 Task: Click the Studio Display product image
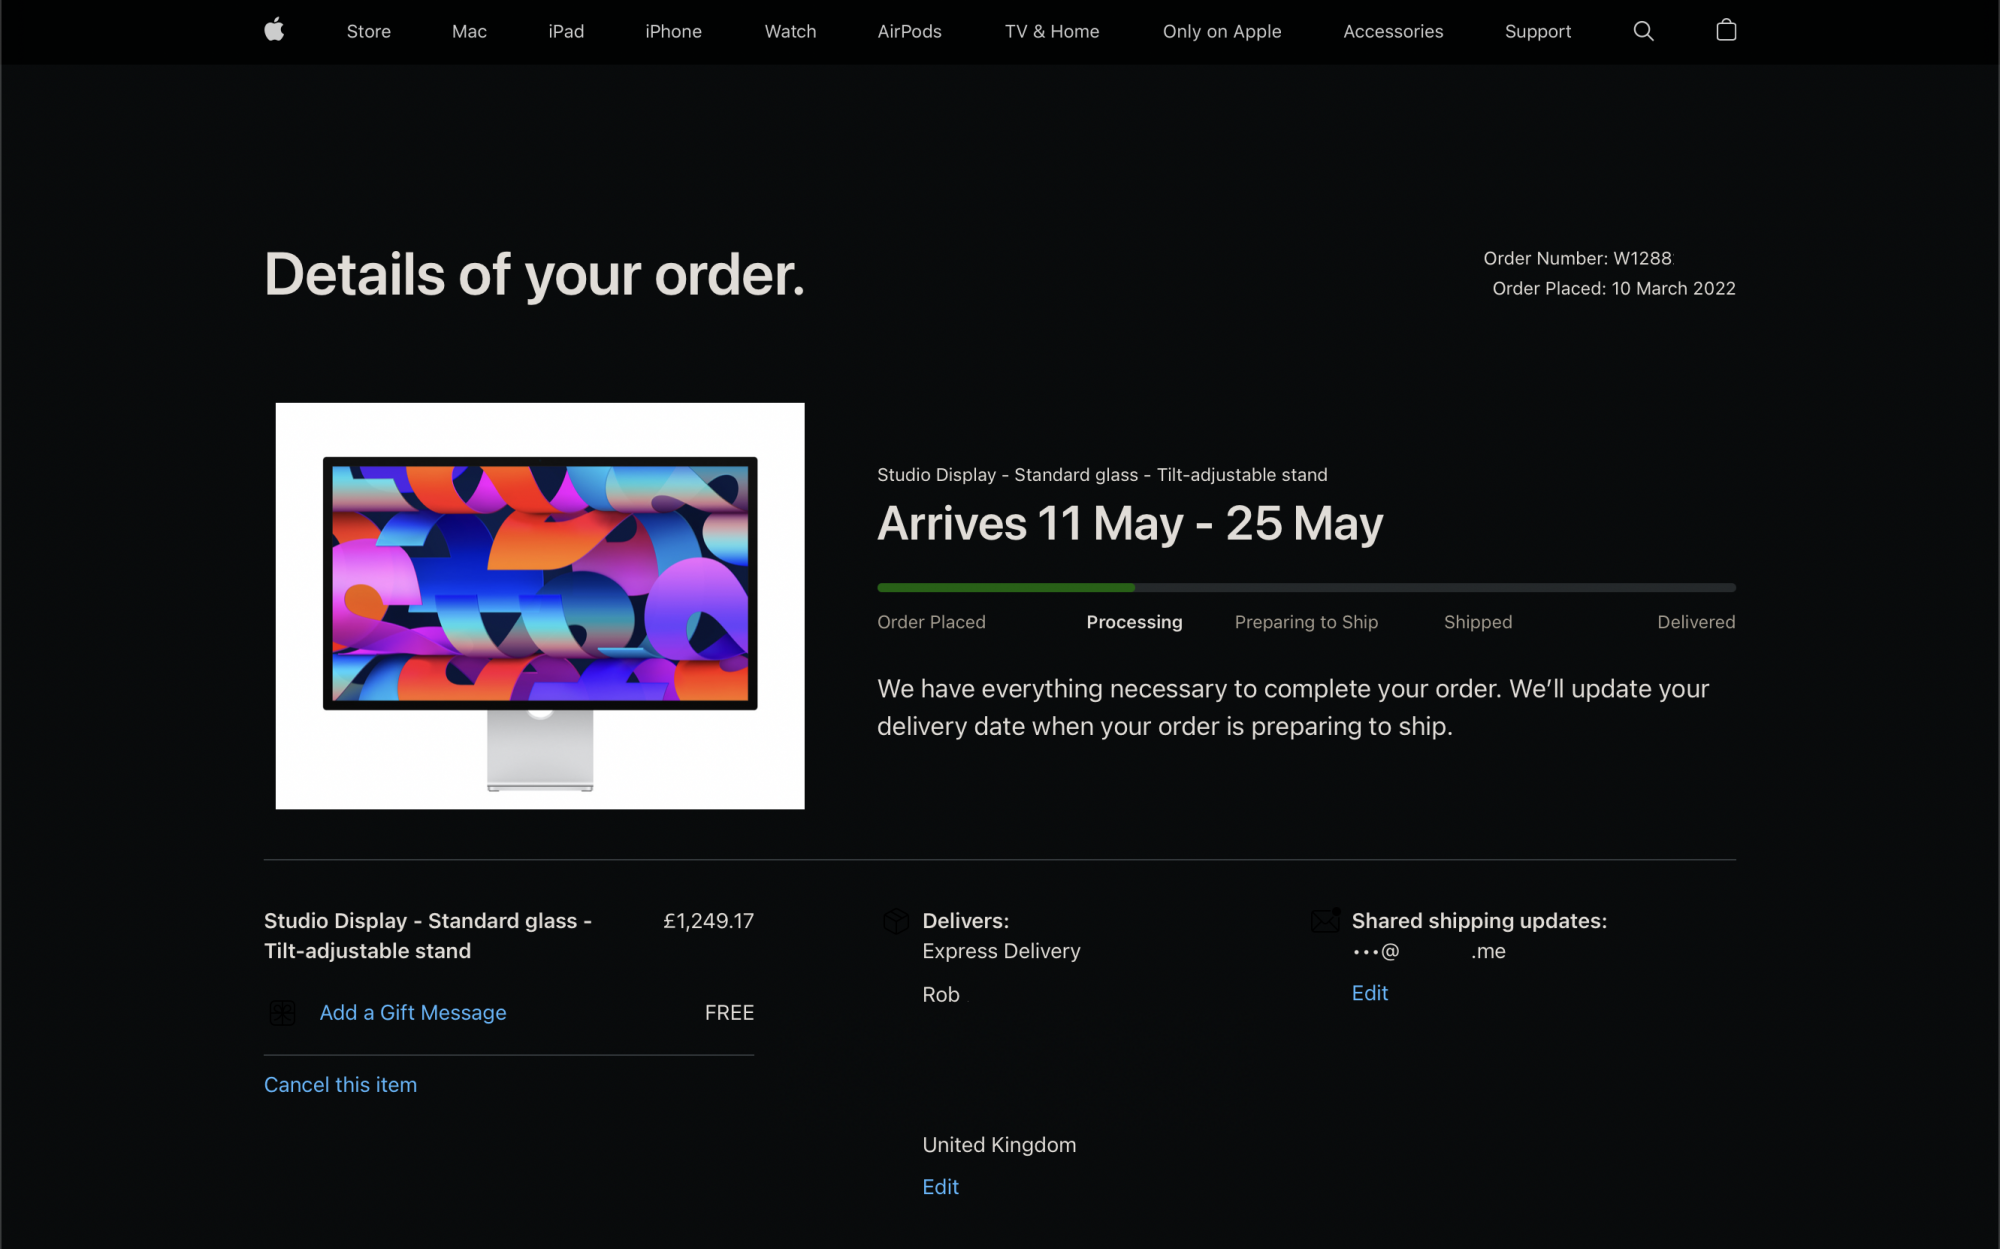tap(540, 606)
